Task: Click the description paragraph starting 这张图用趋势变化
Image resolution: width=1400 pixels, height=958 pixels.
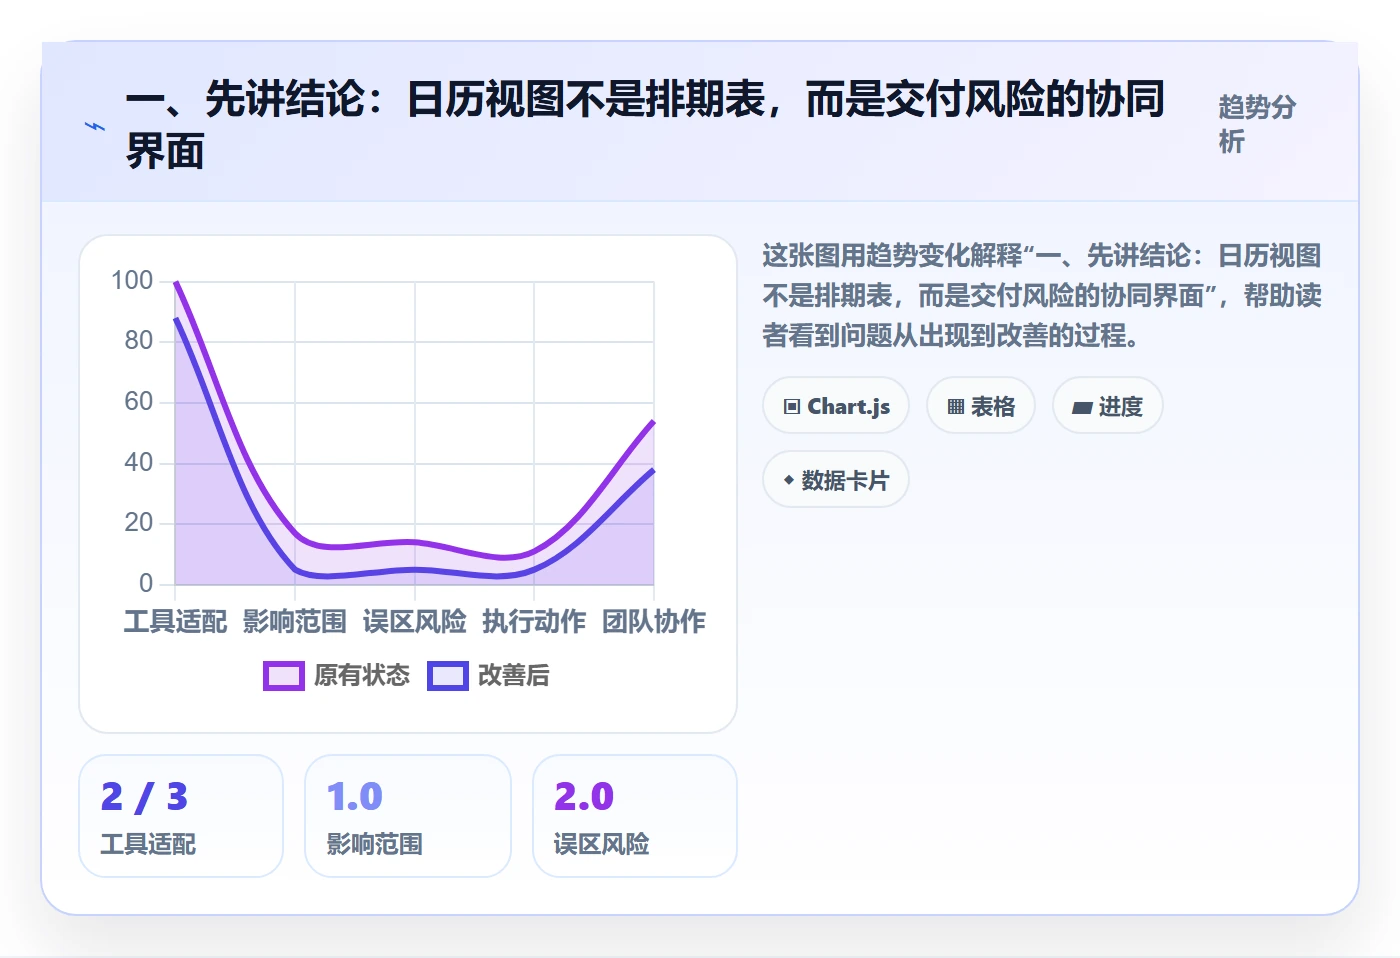Action: coord(1042,296)
